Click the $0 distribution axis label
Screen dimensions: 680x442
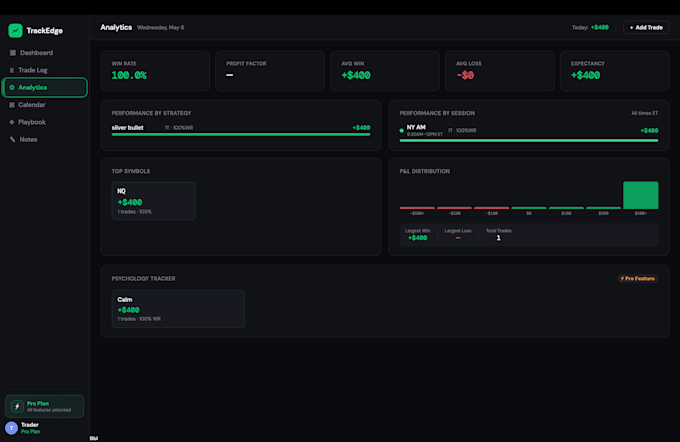(x=529, y=213)
